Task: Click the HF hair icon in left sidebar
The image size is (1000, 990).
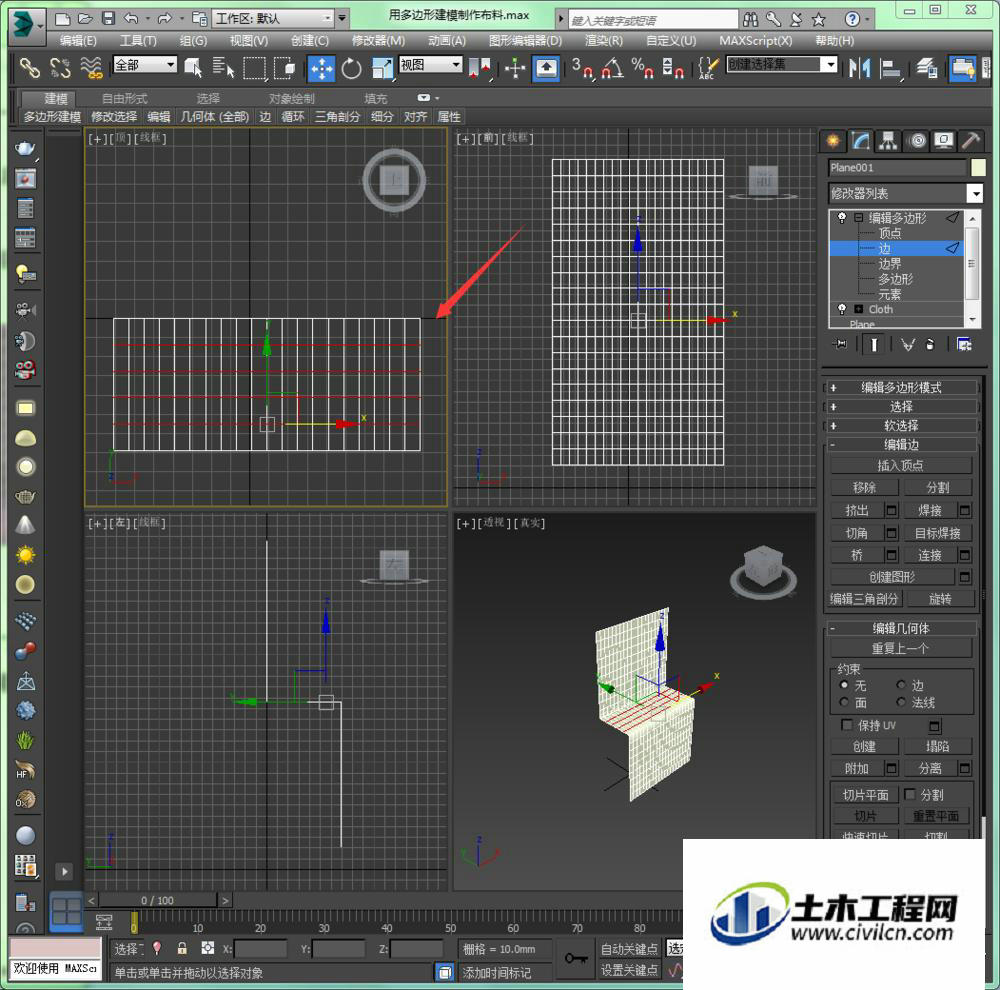Action: pyautogui.click(x=25, y=770)
